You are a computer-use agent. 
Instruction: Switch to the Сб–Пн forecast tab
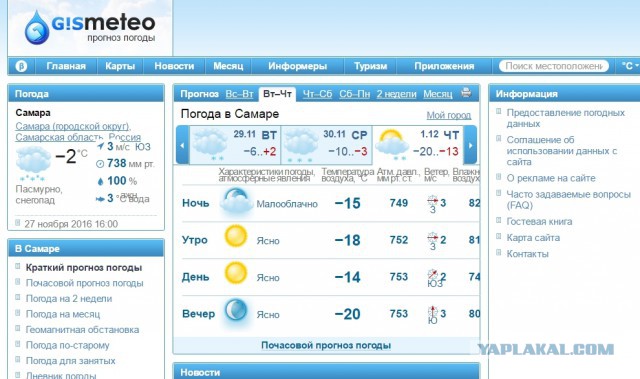click(354, 94)
